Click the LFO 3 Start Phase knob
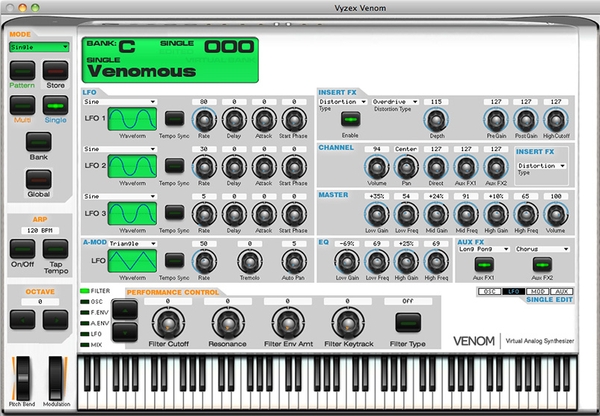The height and width of the screenshot is (416, 600). [x=294, y=214]
